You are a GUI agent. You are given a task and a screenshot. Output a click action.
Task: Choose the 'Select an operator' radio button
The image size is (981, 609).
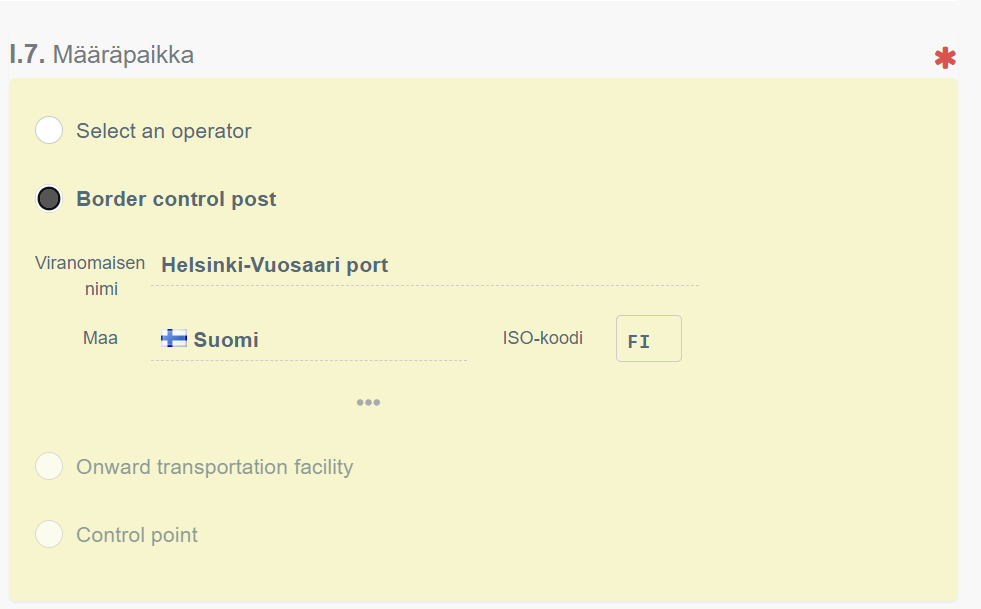(49, 131)
